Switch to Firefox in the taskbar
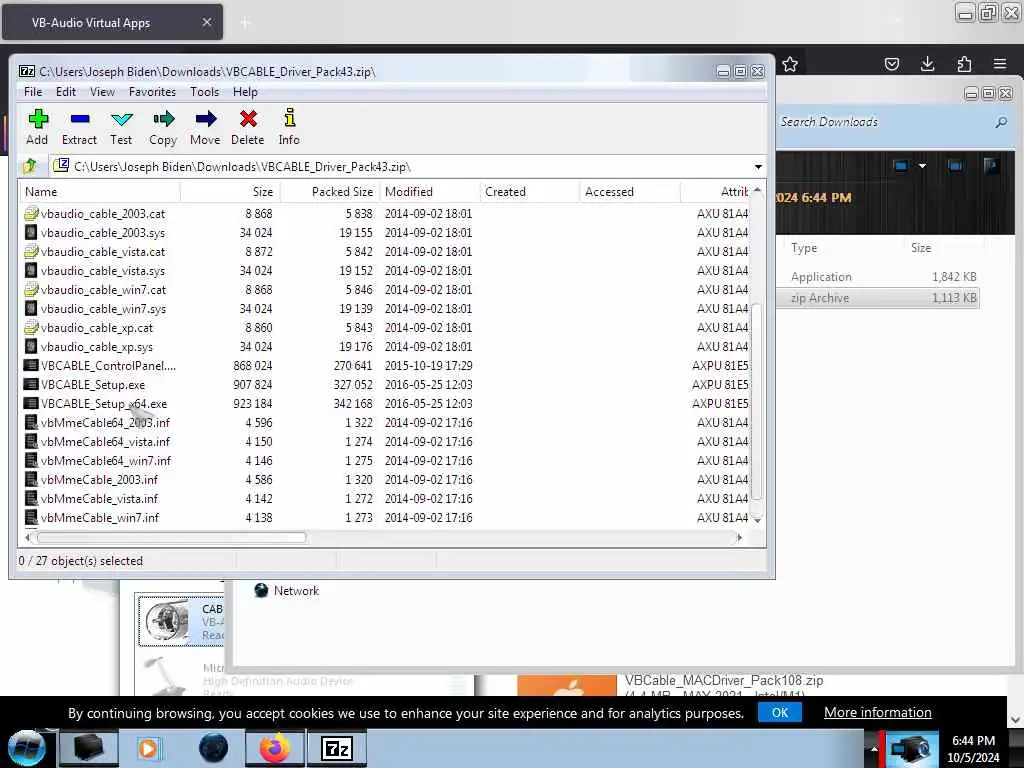Image resolution: width=1024 pixels, height=768 pixels. (275, 748)
